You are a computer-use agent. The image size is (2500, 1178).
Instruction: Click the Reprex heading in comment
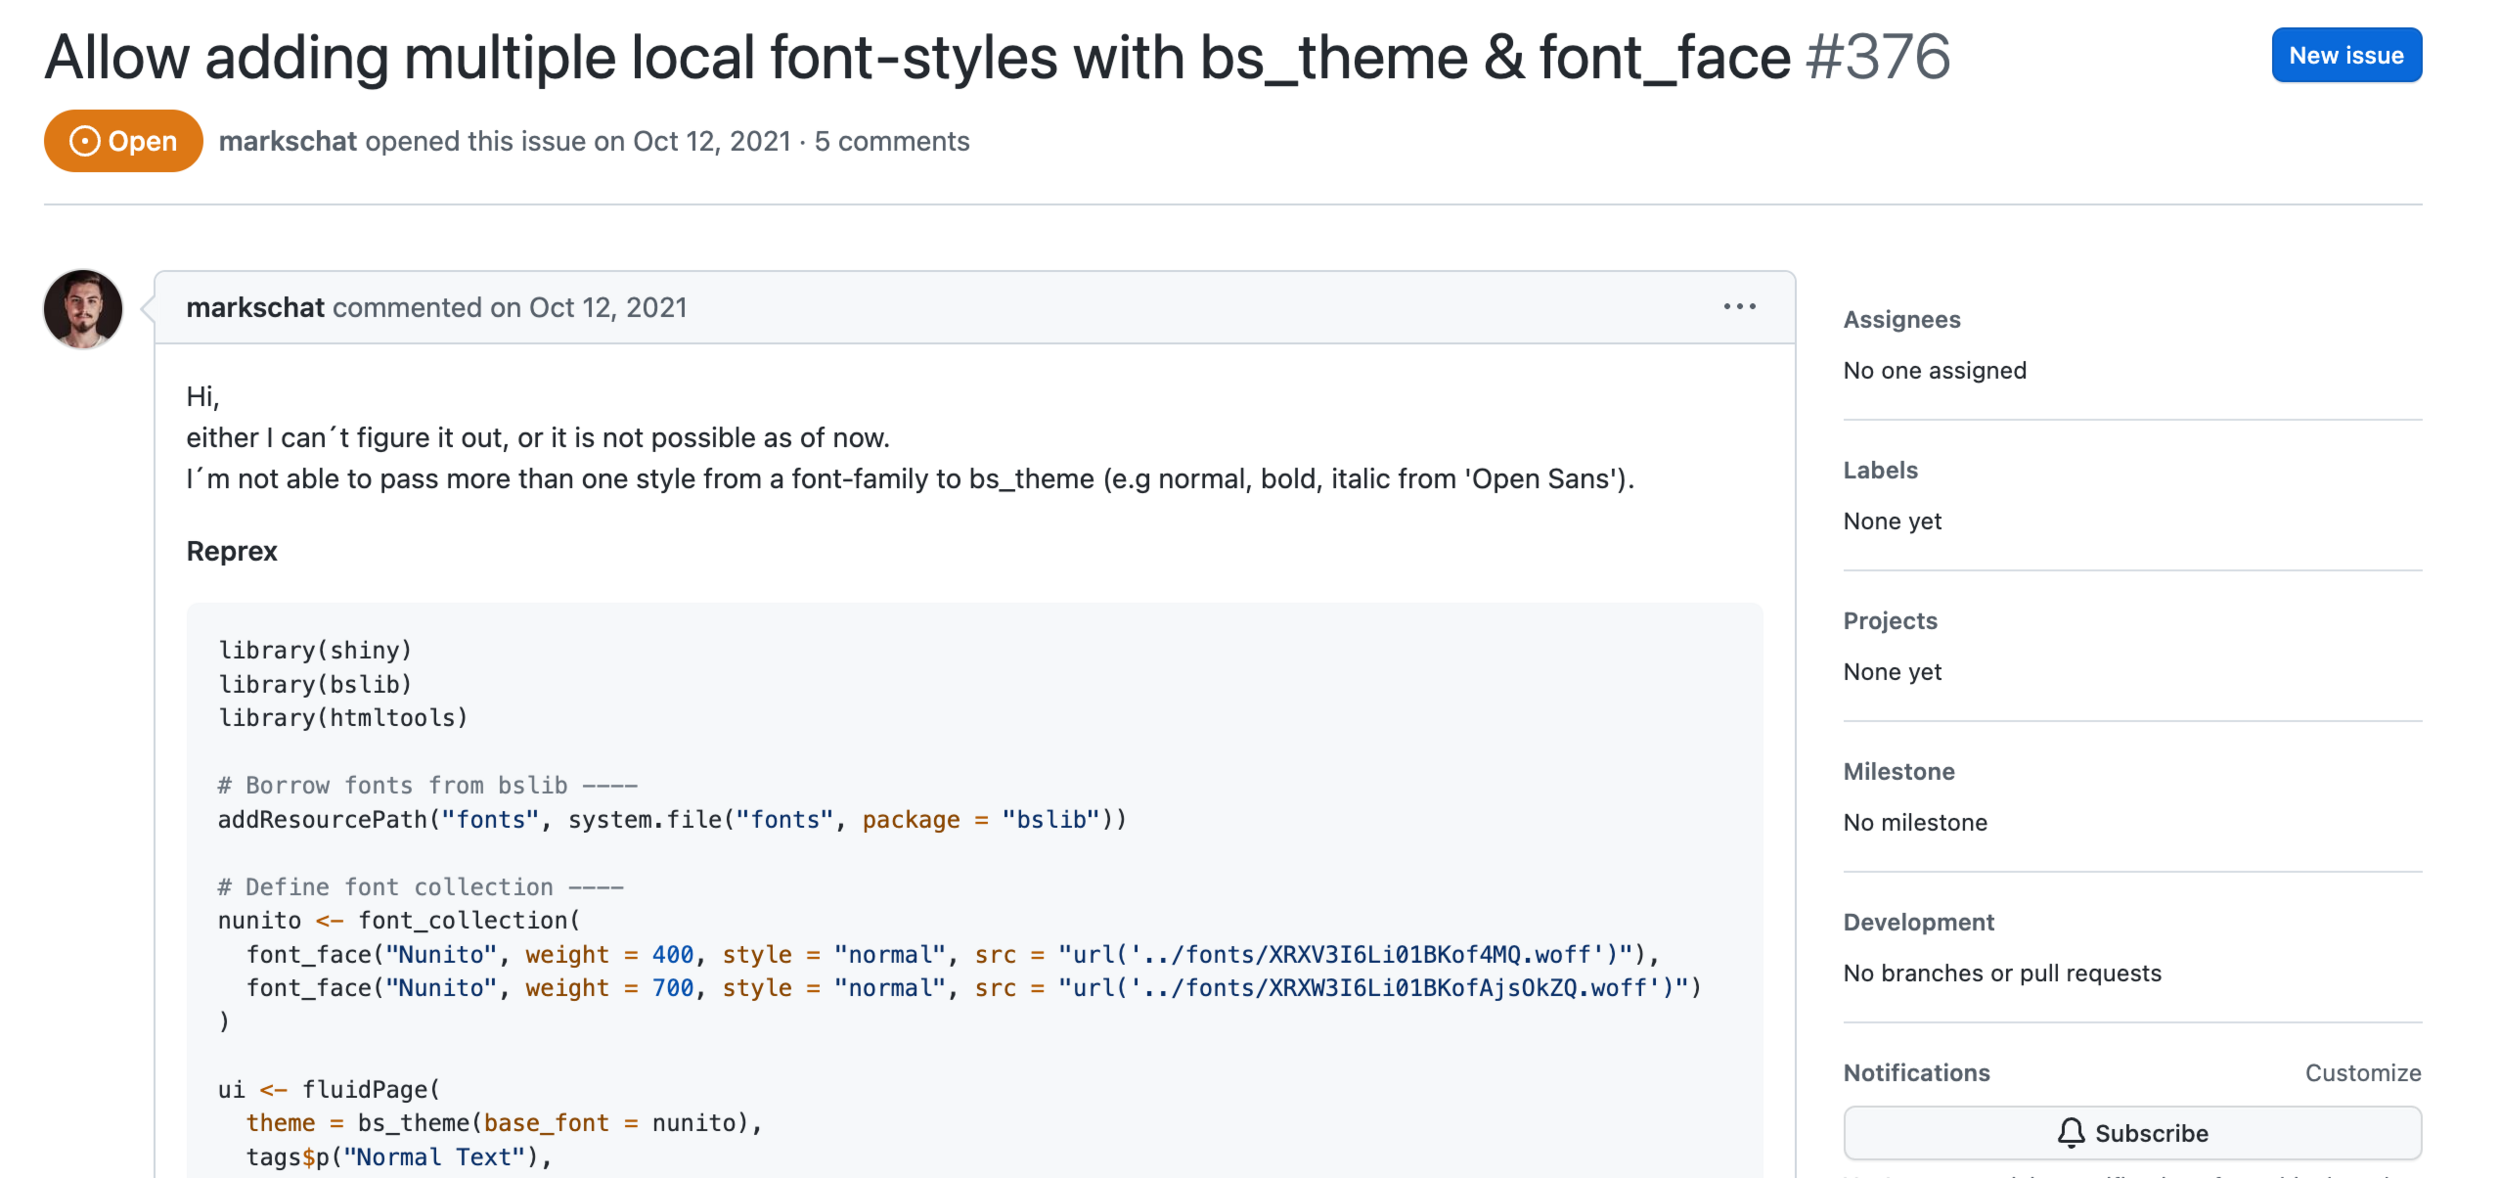pos(231,551)
